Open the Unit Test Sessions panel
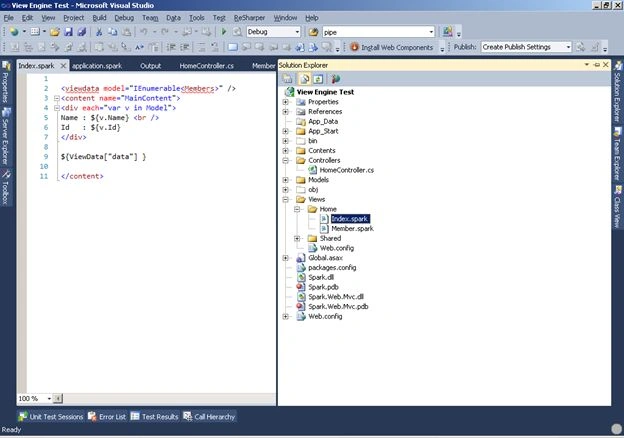 (x=51, y=417)
